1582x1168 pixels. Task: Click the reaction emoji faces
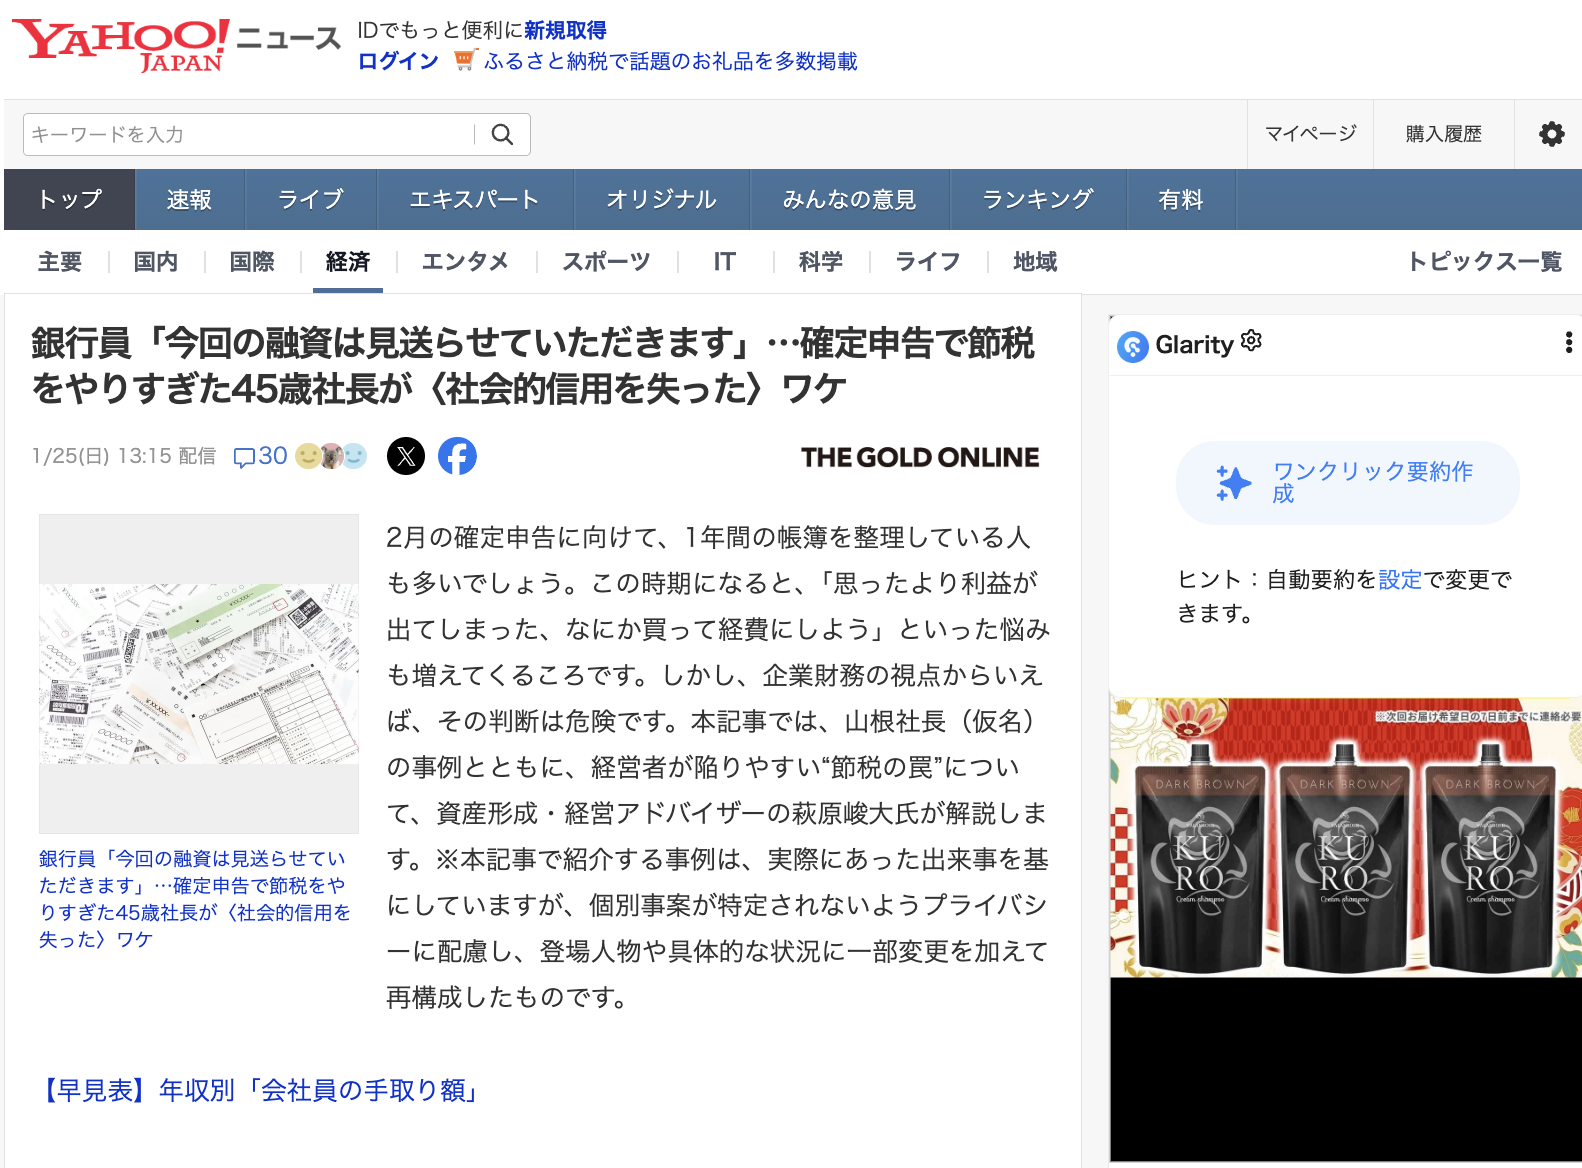[x=331, y=456]
